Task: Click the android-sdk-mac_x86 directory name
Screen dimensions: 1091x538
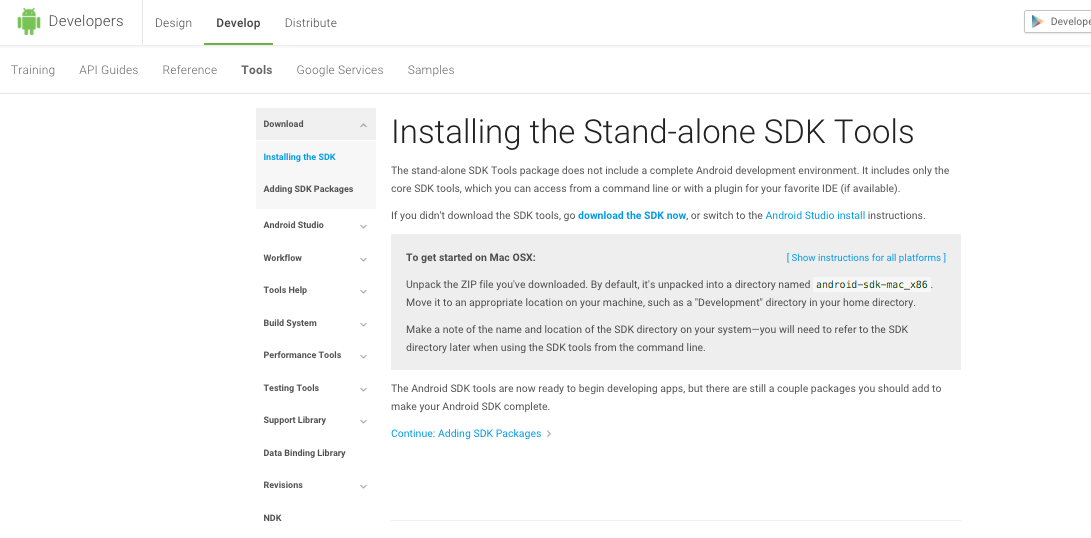Action: (872, 285)
